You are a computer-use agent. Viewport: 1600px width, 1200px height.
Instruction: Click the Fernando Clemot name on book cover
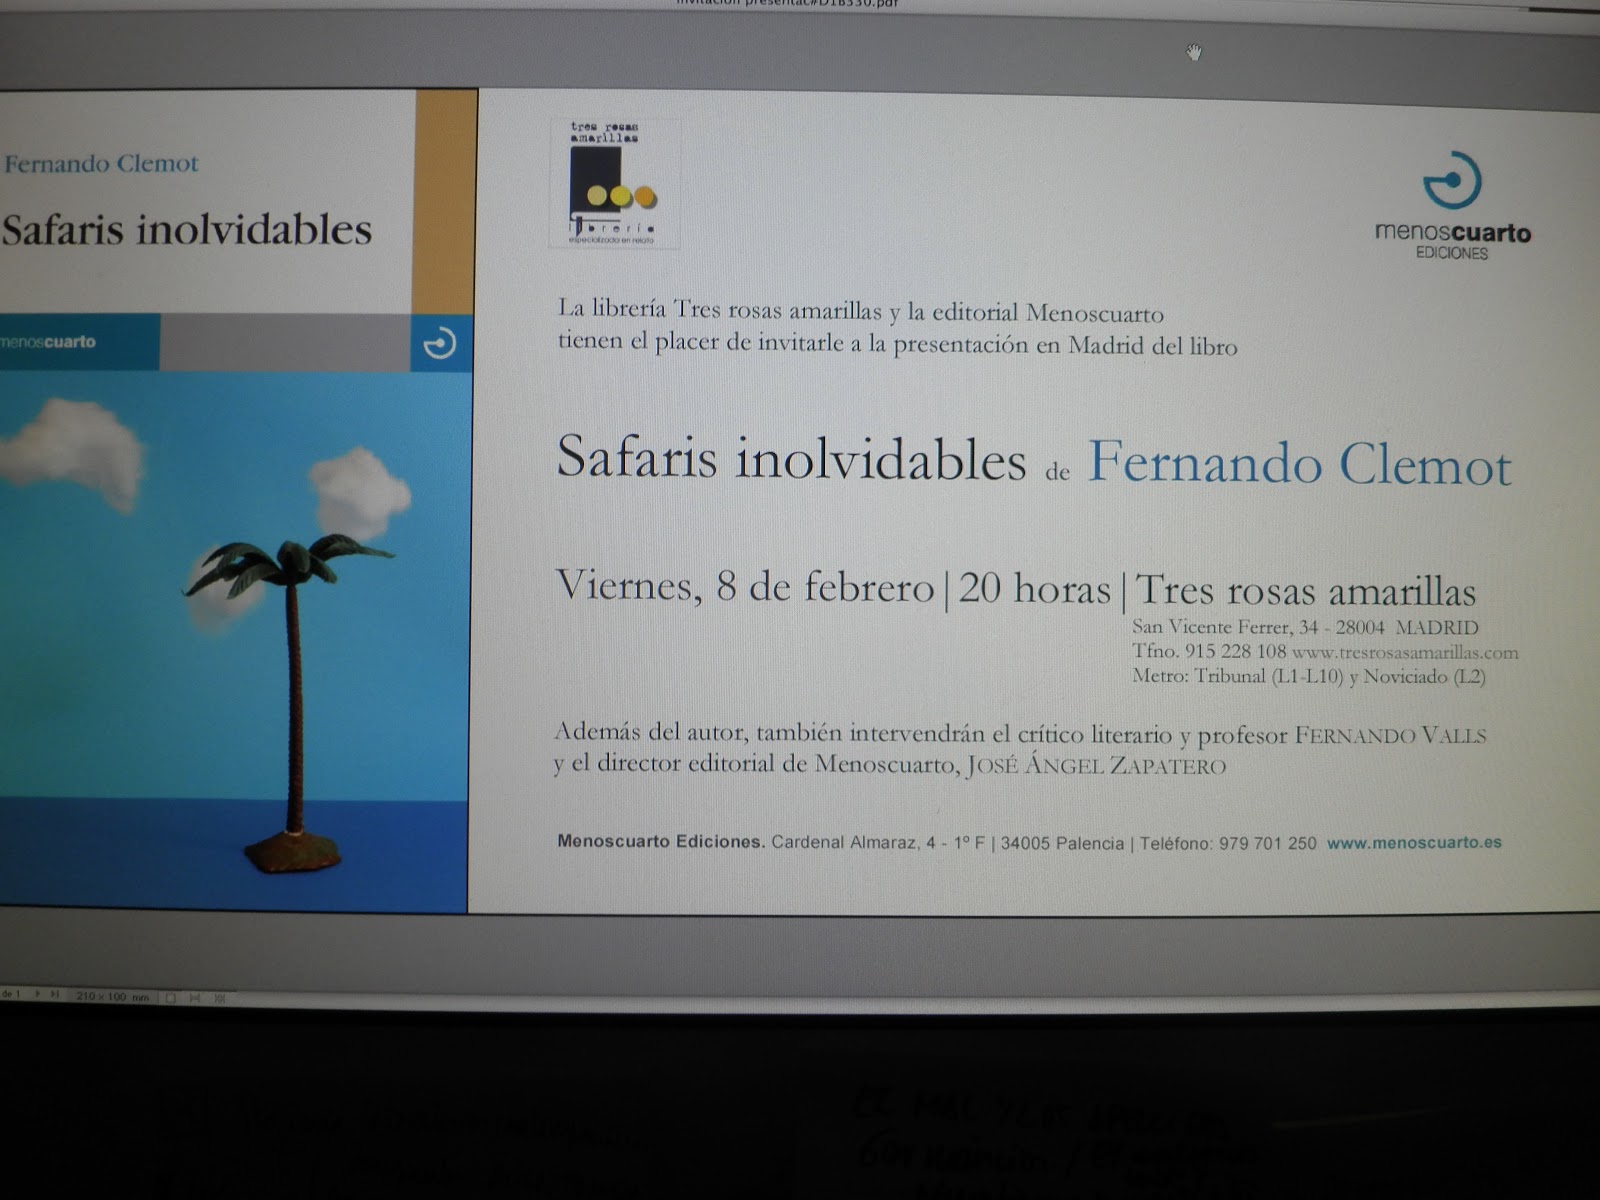pos(101,163)
